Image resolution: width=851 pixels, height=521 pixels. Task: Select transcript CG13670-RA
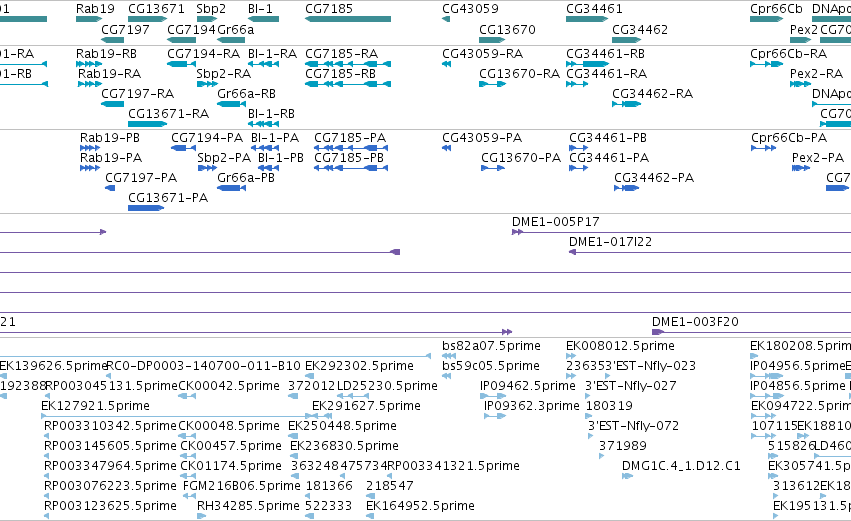(x=492, y=84)
